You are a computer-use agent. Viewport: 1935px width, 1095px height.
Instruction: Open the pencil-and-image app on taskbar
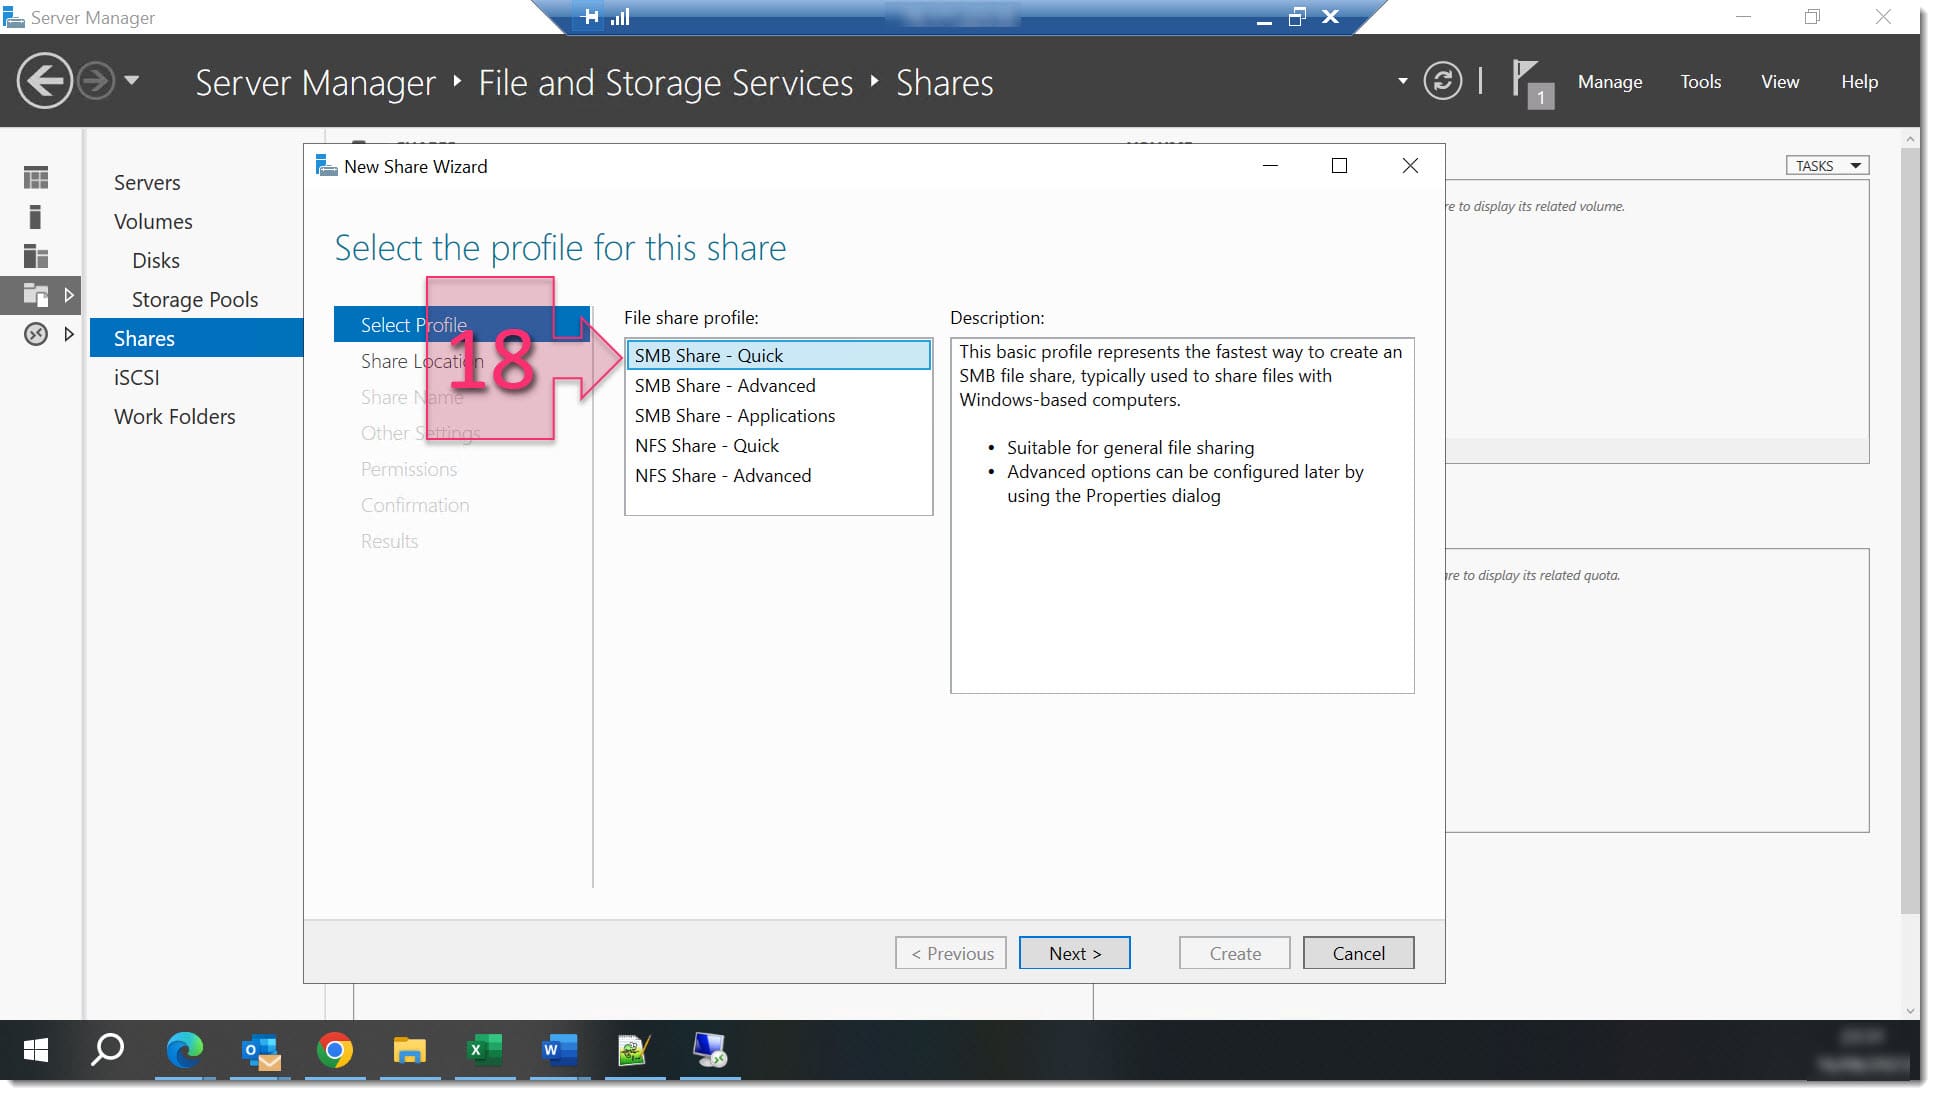(634, 1050)
